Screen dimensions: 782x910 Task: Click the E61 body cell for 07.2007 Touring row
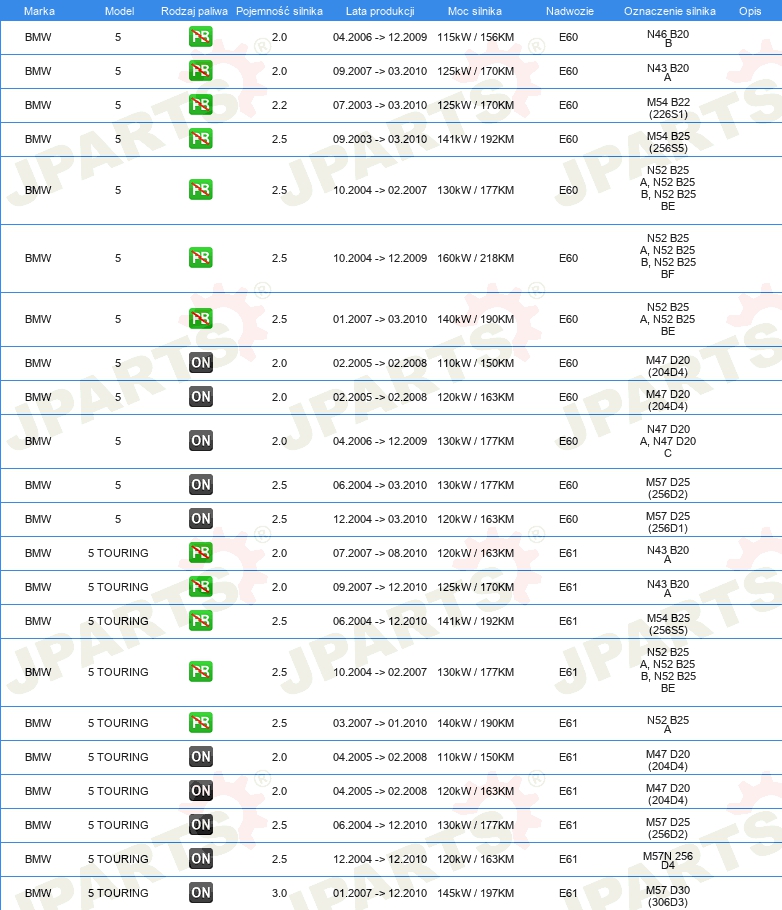click(x=568, y=553)
